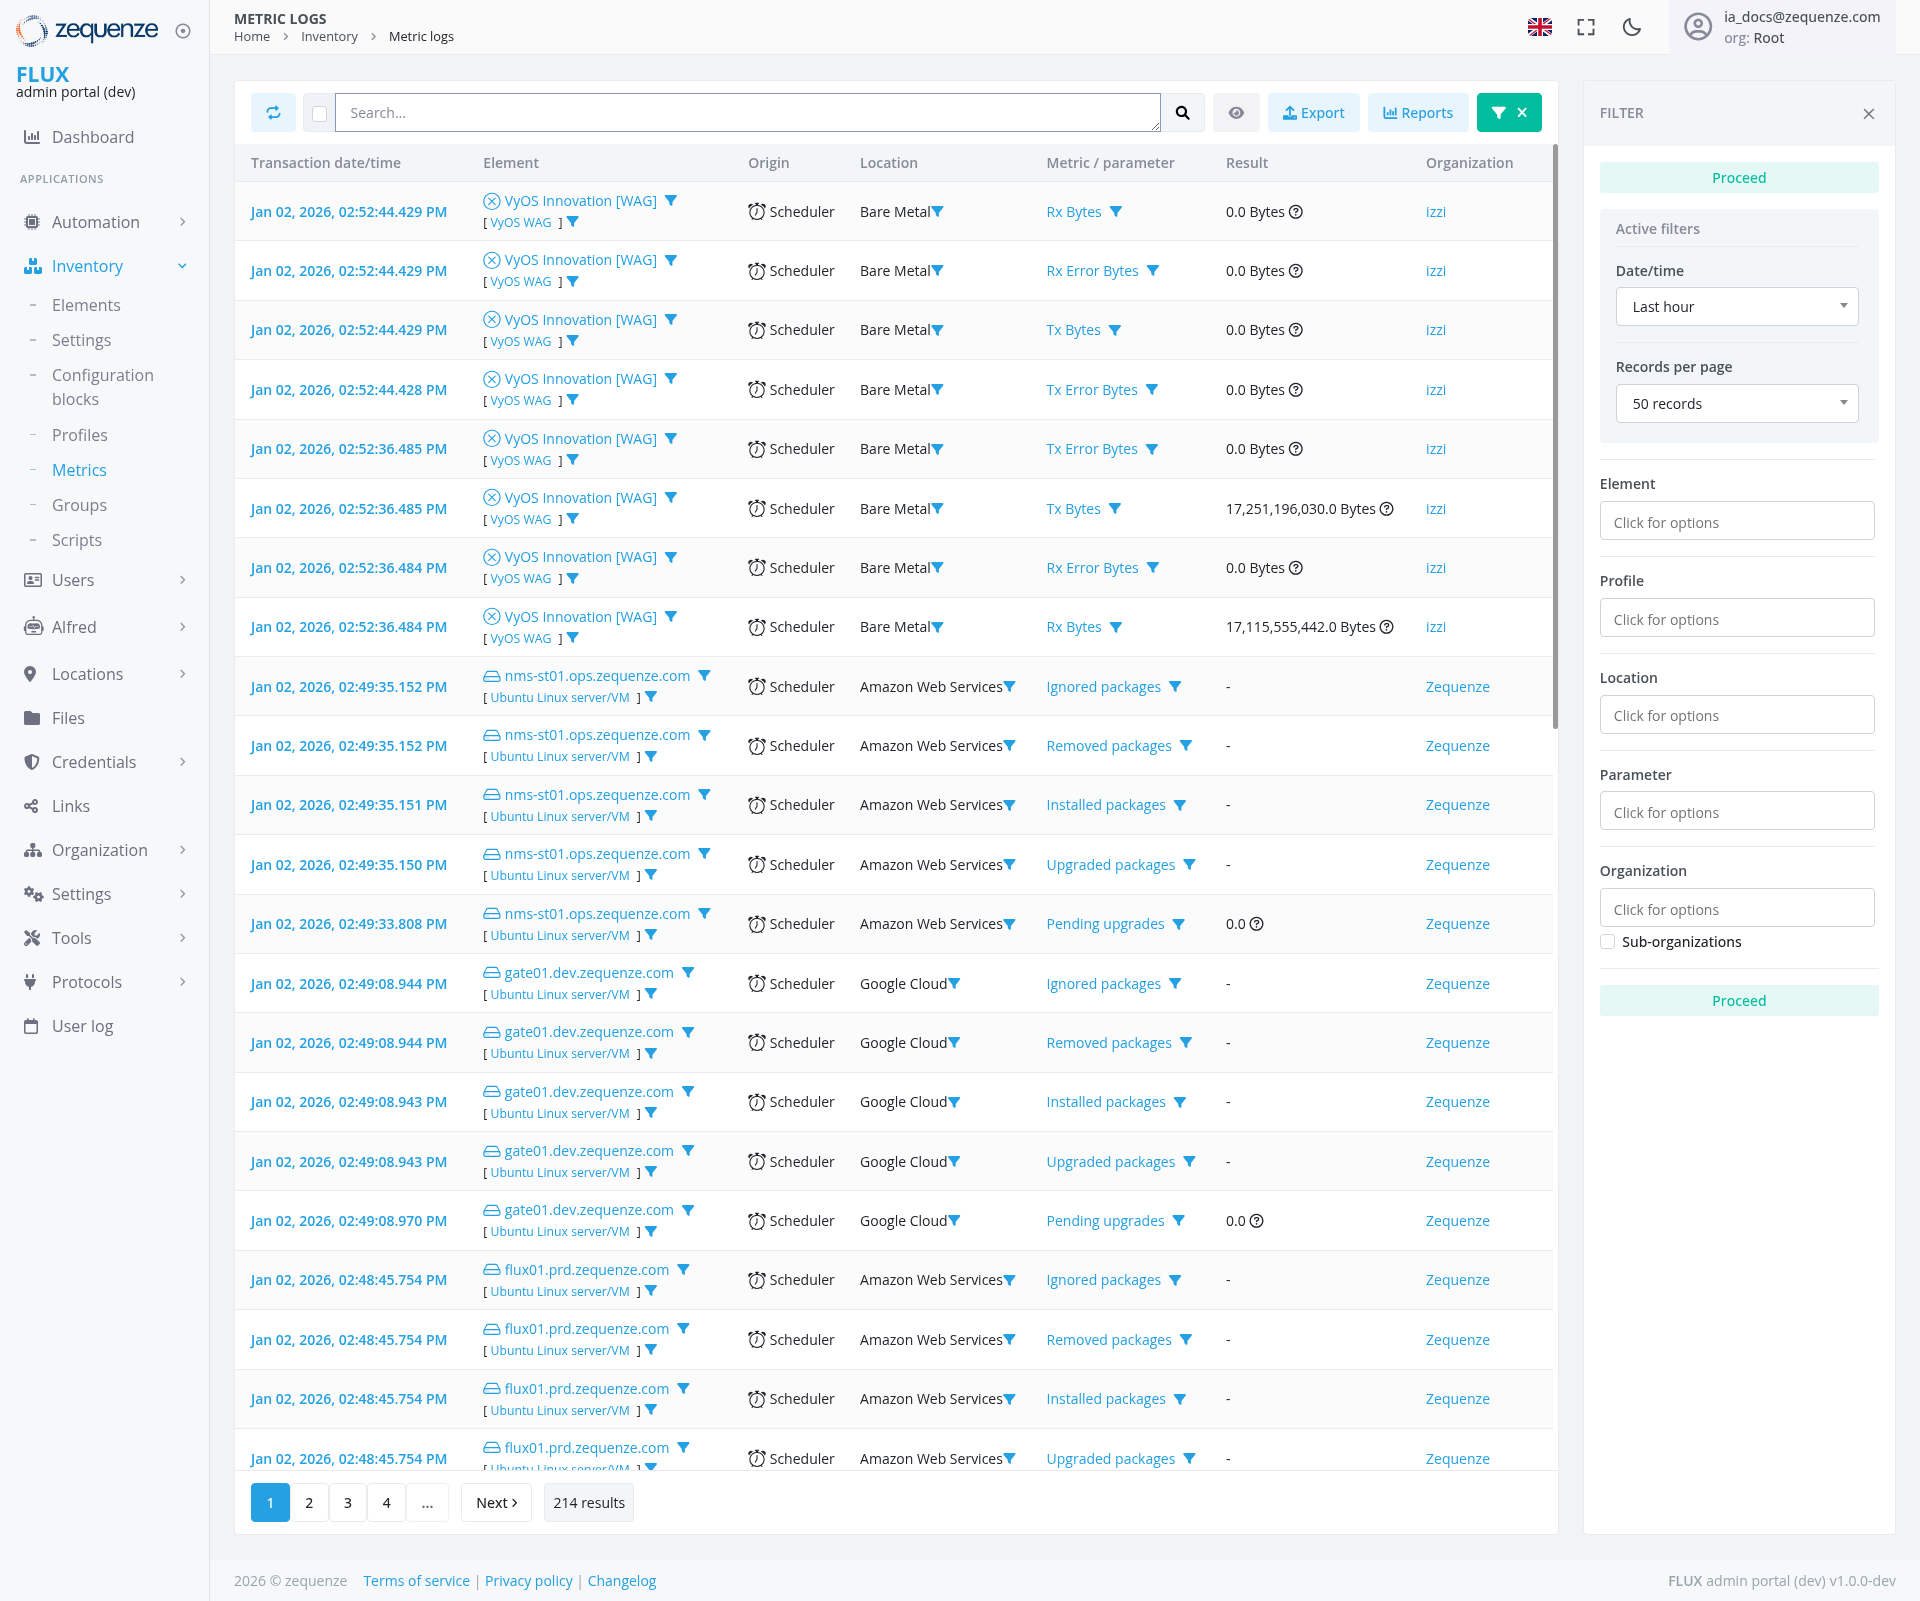Open Terms of service link
The height and width of the screenshot is (1601, 1920).
(x=416, y=1581)
